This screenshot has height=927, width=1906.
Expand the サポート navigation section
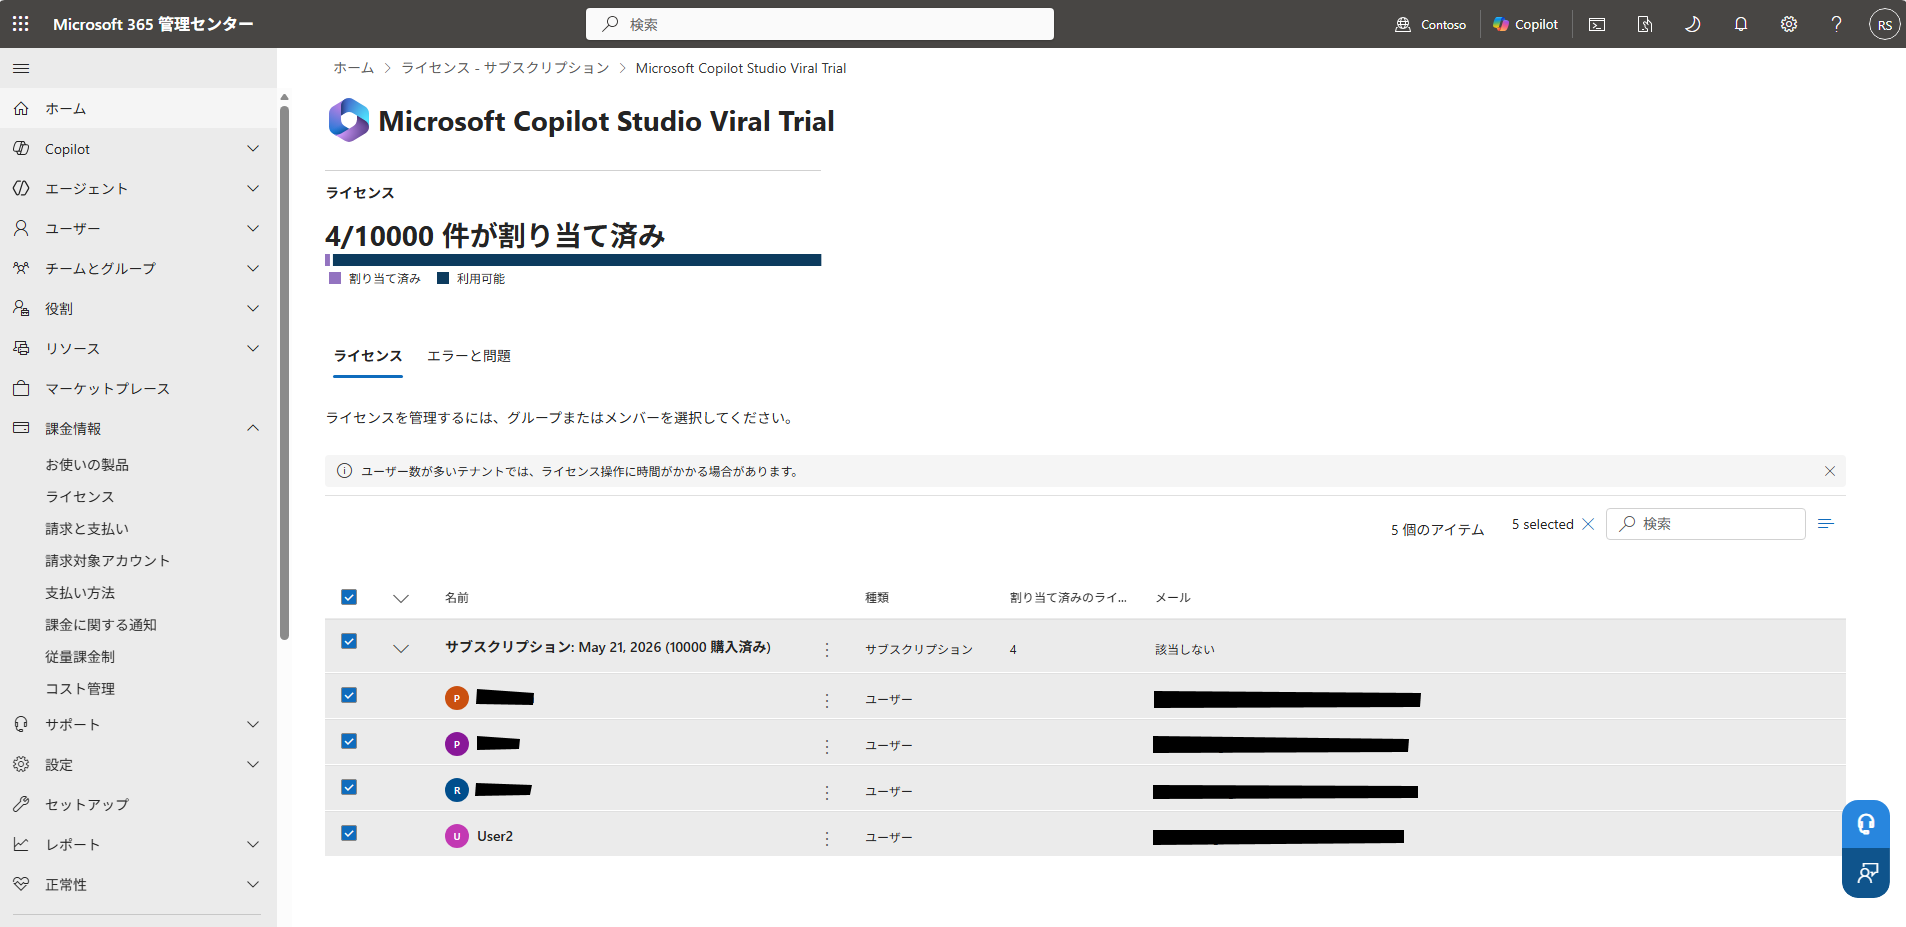253,724
